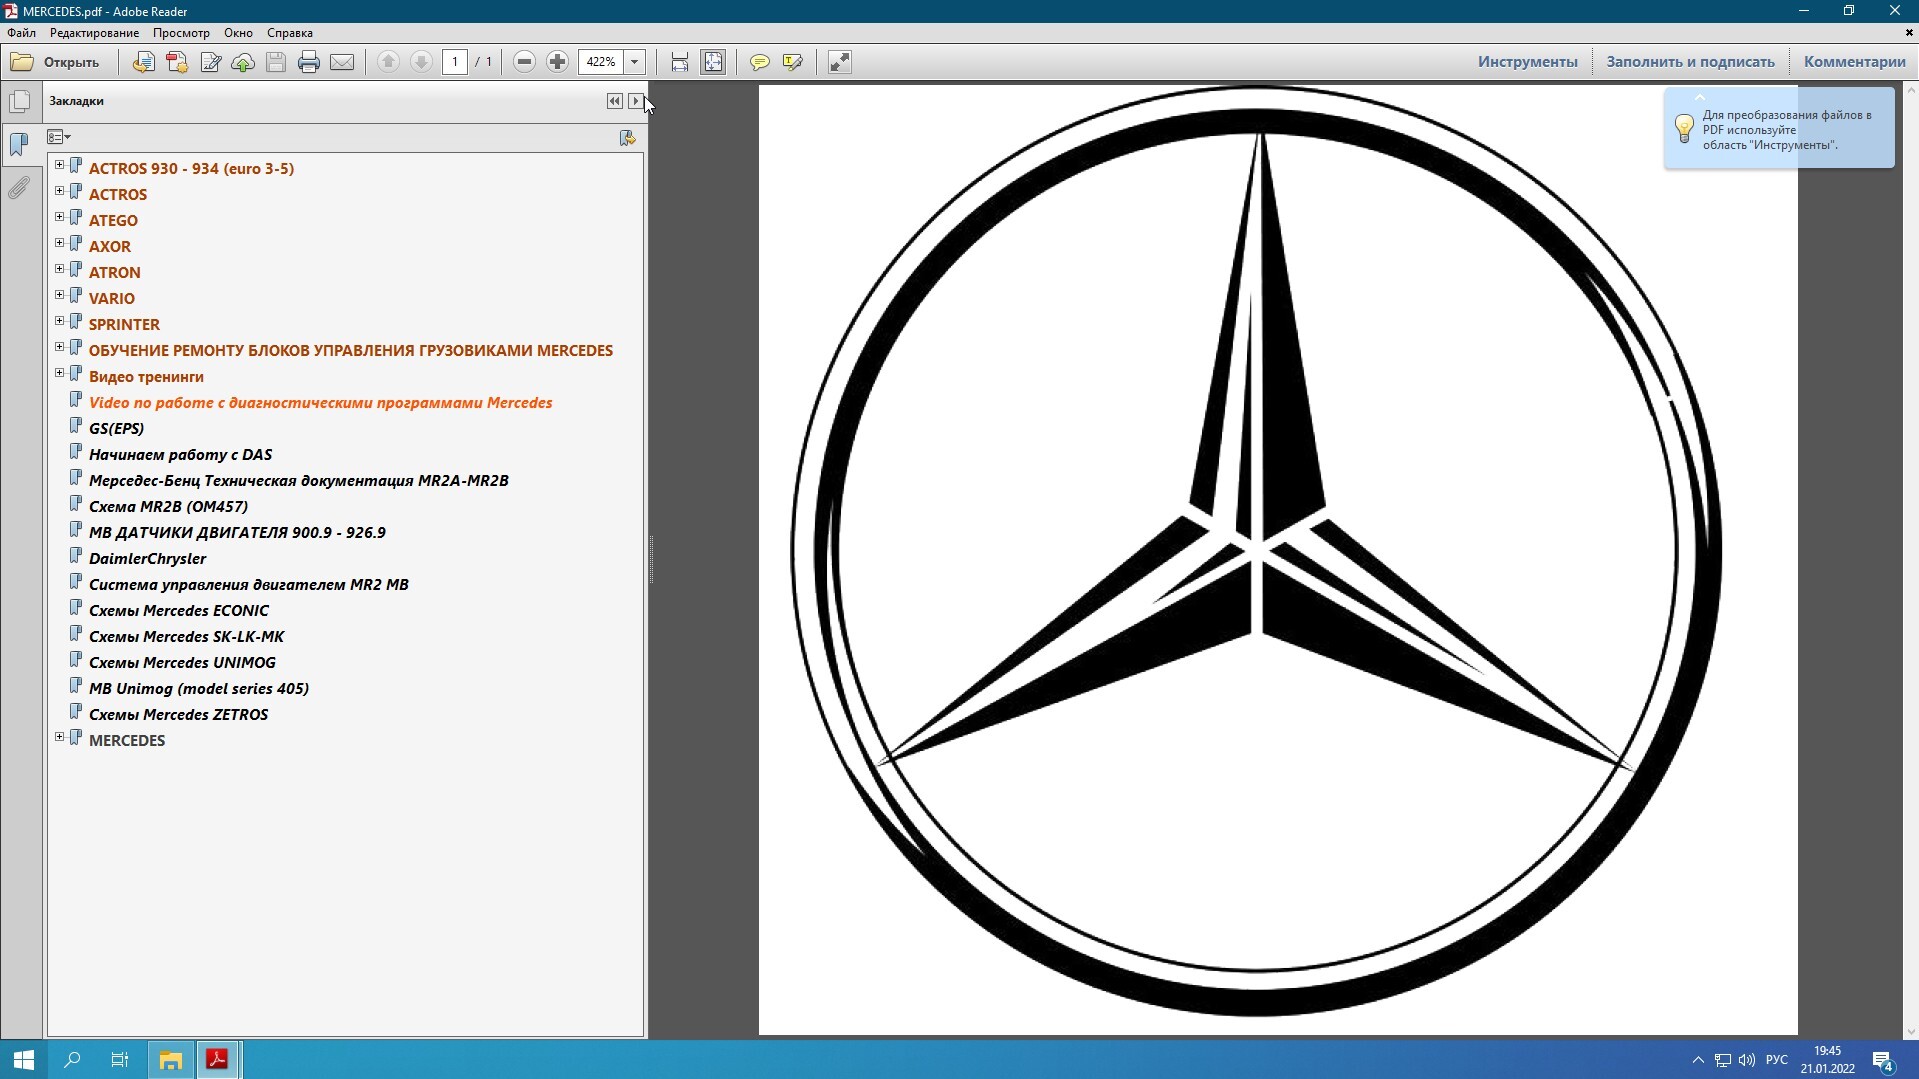The width and height of the screenshot is (1919, 1079).
Task: Click the Highlight text tool icon
Action: (793, 62)
